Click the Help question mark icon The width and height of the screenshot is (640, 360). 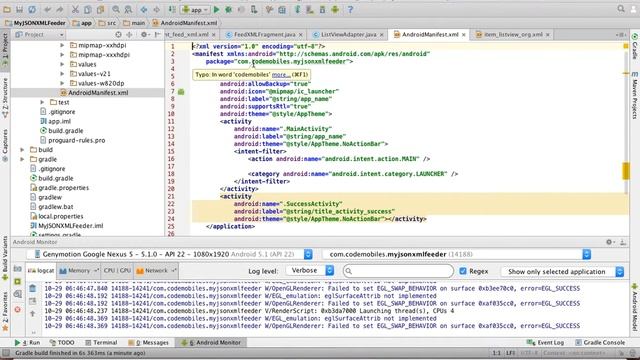point(350,9)
